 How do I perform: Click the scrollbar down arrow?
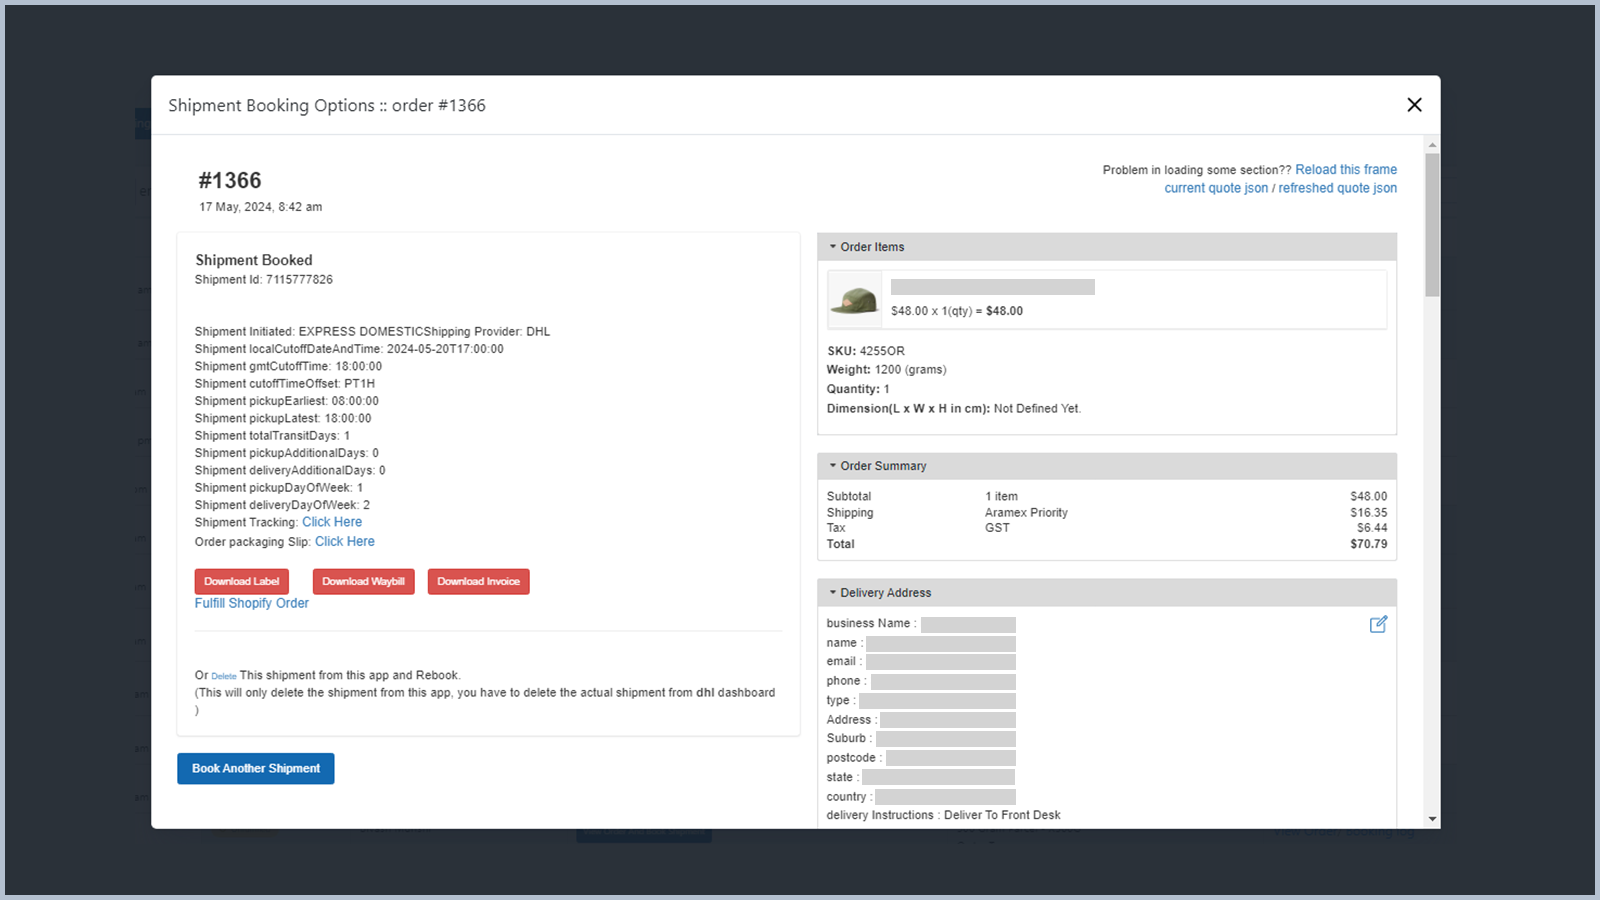pos(1432,819)
